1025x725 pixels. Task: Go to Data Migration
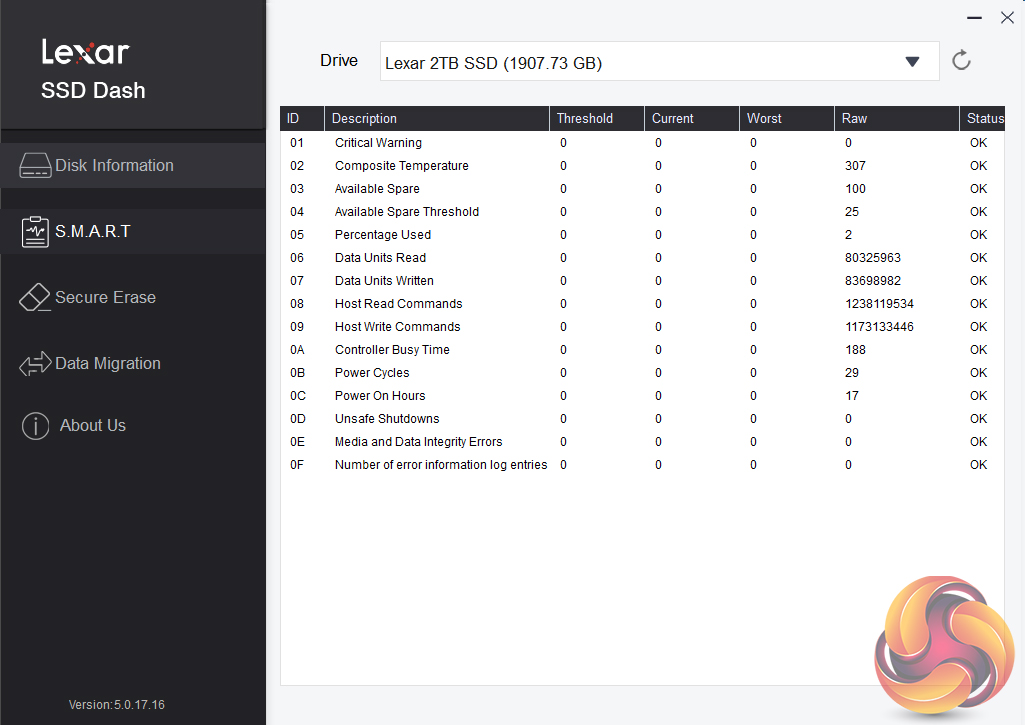coord(133,363)
